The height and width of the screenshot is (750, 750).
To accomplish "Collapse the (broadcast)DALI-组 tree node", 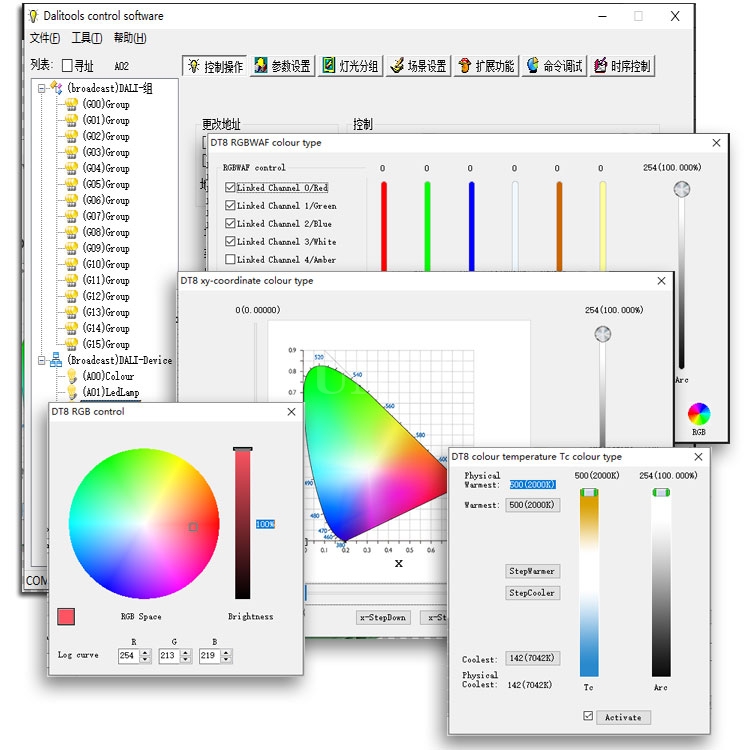I will tap(42, 88).
